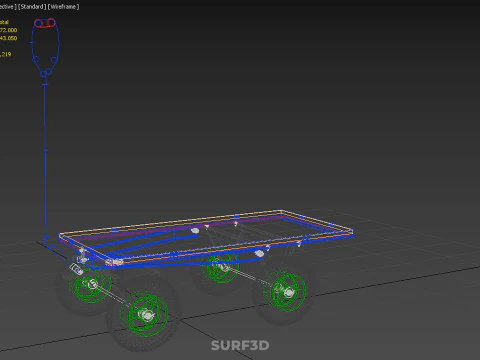Viewport: 480px width, 360px height.
Task: Select the orange-edged cart platform deck
Action: pos(206,237)
